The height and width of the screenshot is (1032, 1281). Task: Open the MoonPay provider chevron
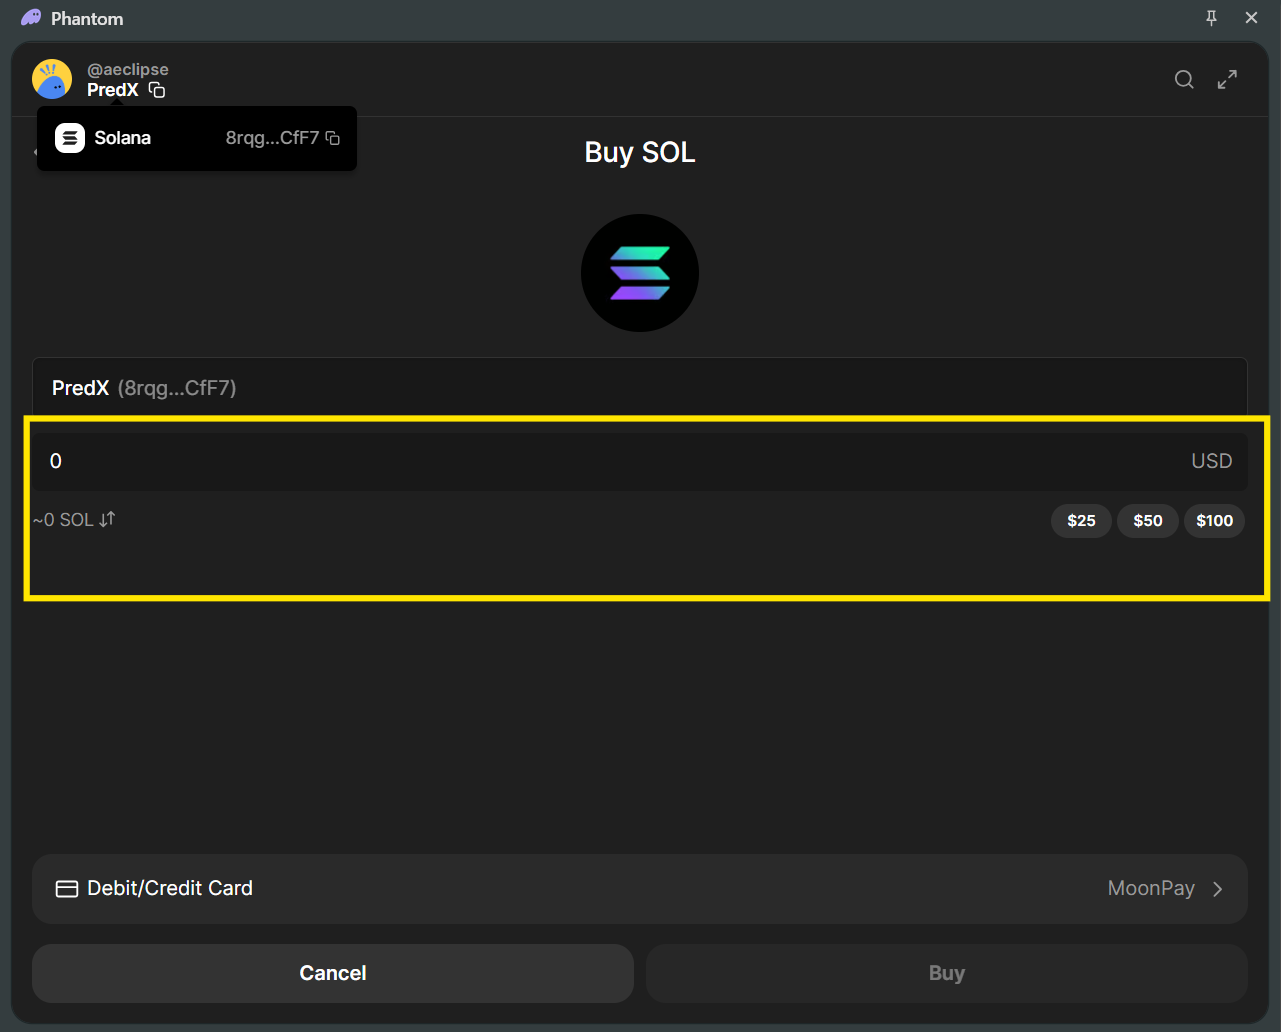click(1217, 889)
